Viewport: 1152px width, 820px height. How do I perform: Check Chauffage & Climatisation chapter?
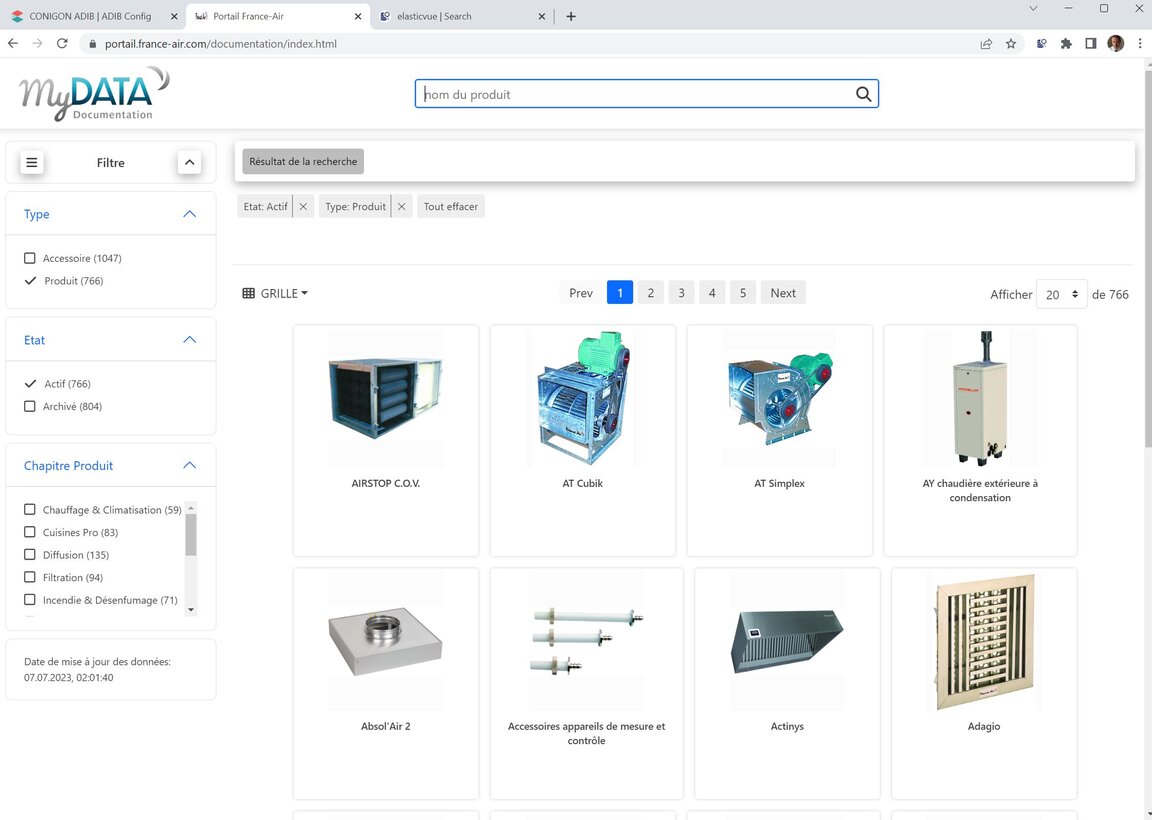coord(29,509)
